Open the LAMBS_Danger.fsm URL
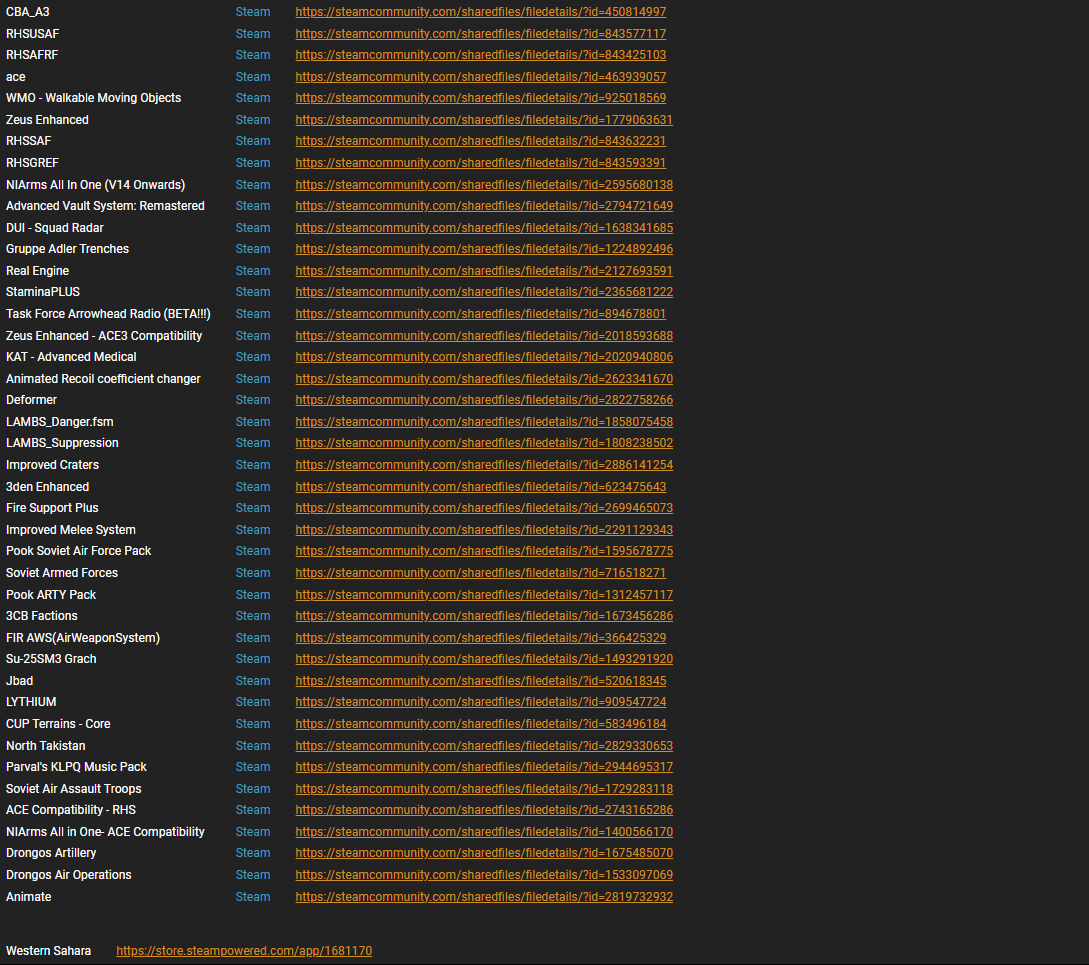The image size is (1089, 965). (484, 422)
